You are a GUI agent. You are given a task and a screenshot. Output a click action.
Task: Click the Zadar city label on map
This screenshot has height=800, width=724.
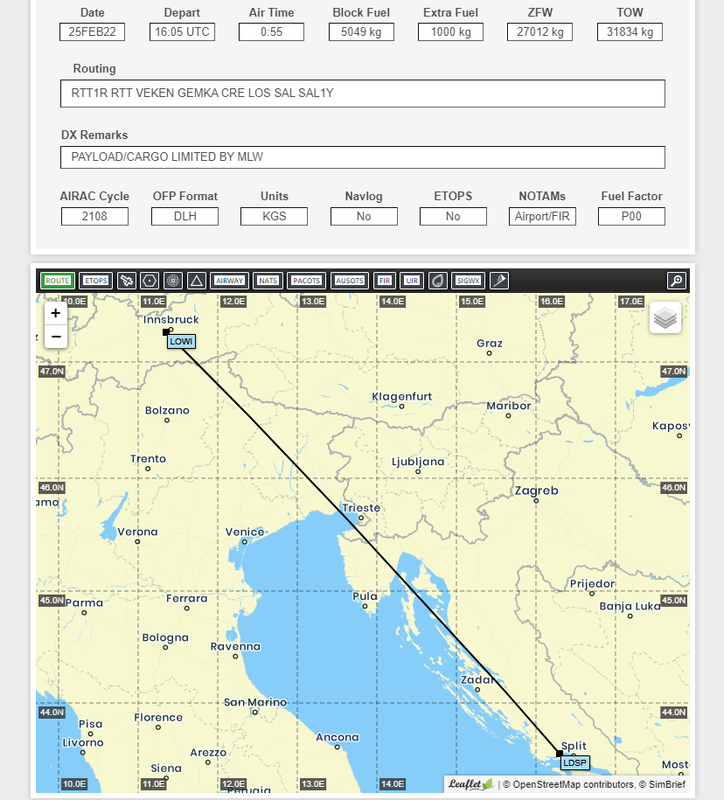click(477, 680)
